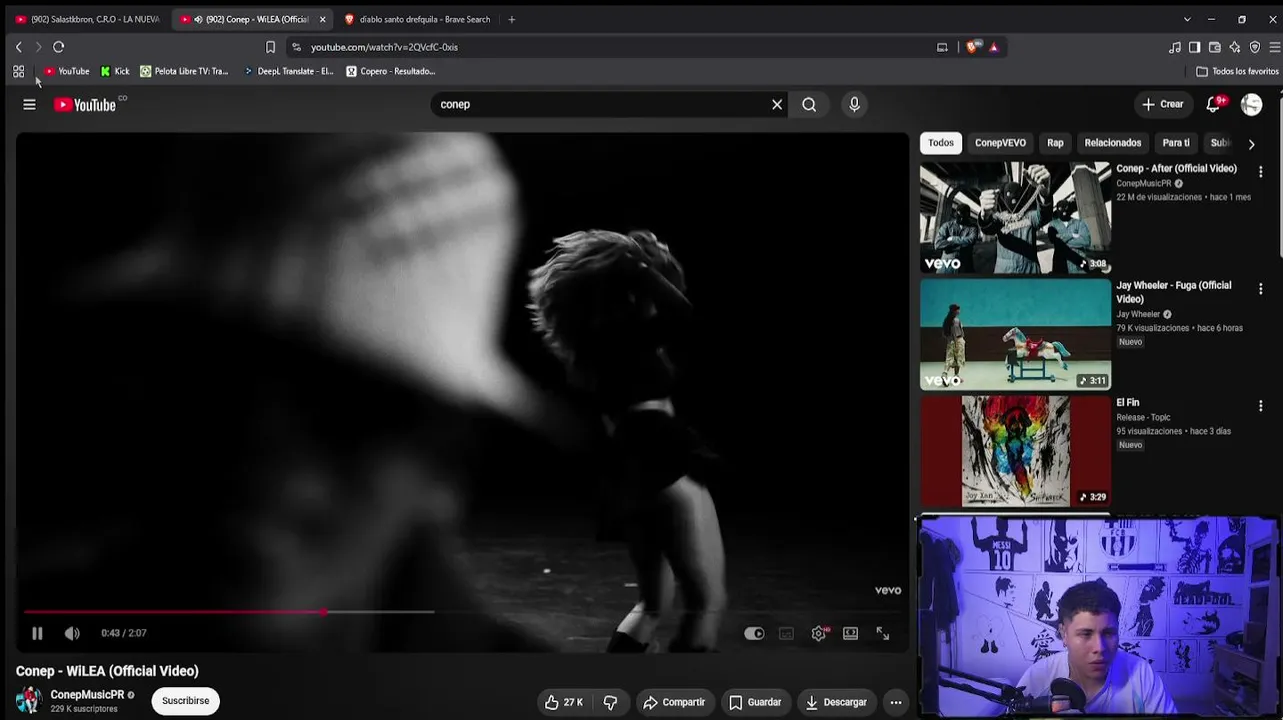Reload the current page

(x=58, y=47)
